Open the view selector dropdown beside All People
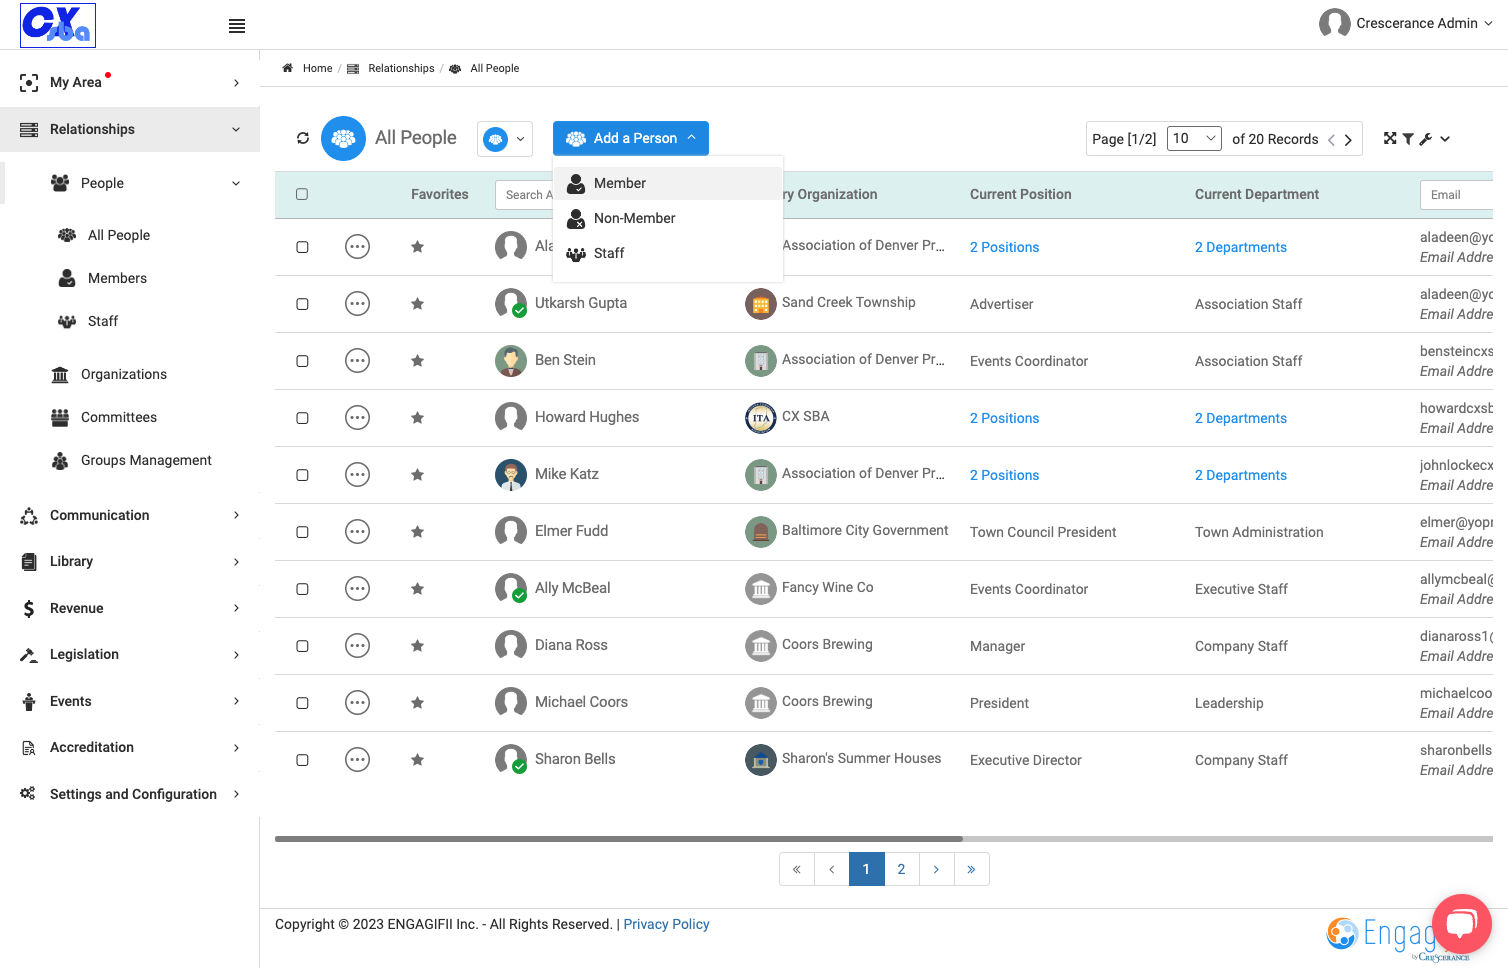The image size is (1508, 970). [505, 139]
